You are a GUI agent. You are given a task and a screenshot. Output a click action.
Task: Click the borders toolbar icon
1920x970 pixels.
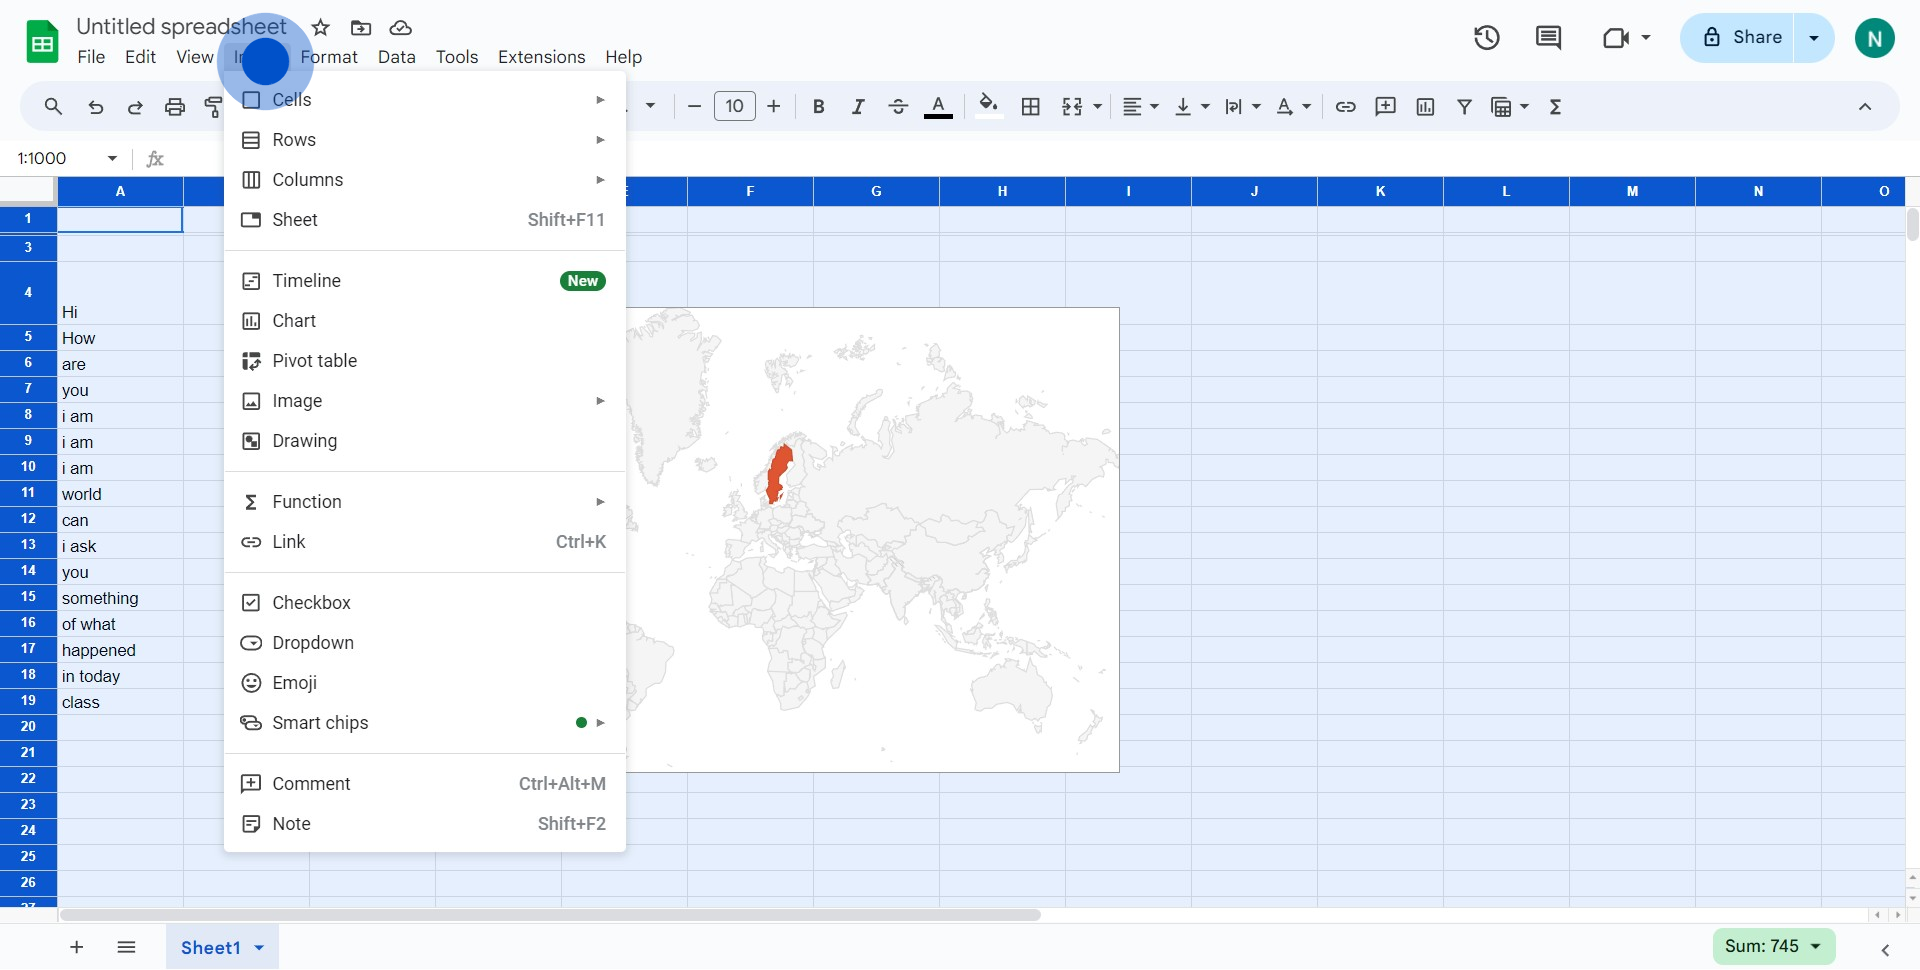click(x=1031, y=107)
